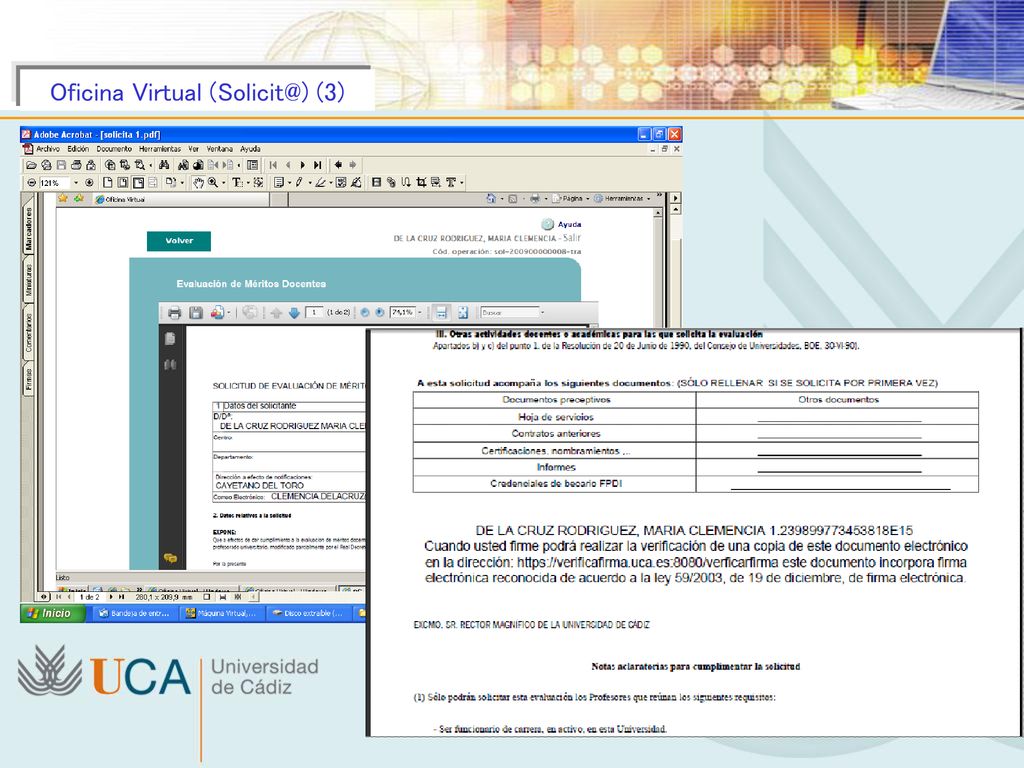Click the next page triangle in toolbar

(x=302, y=165)
